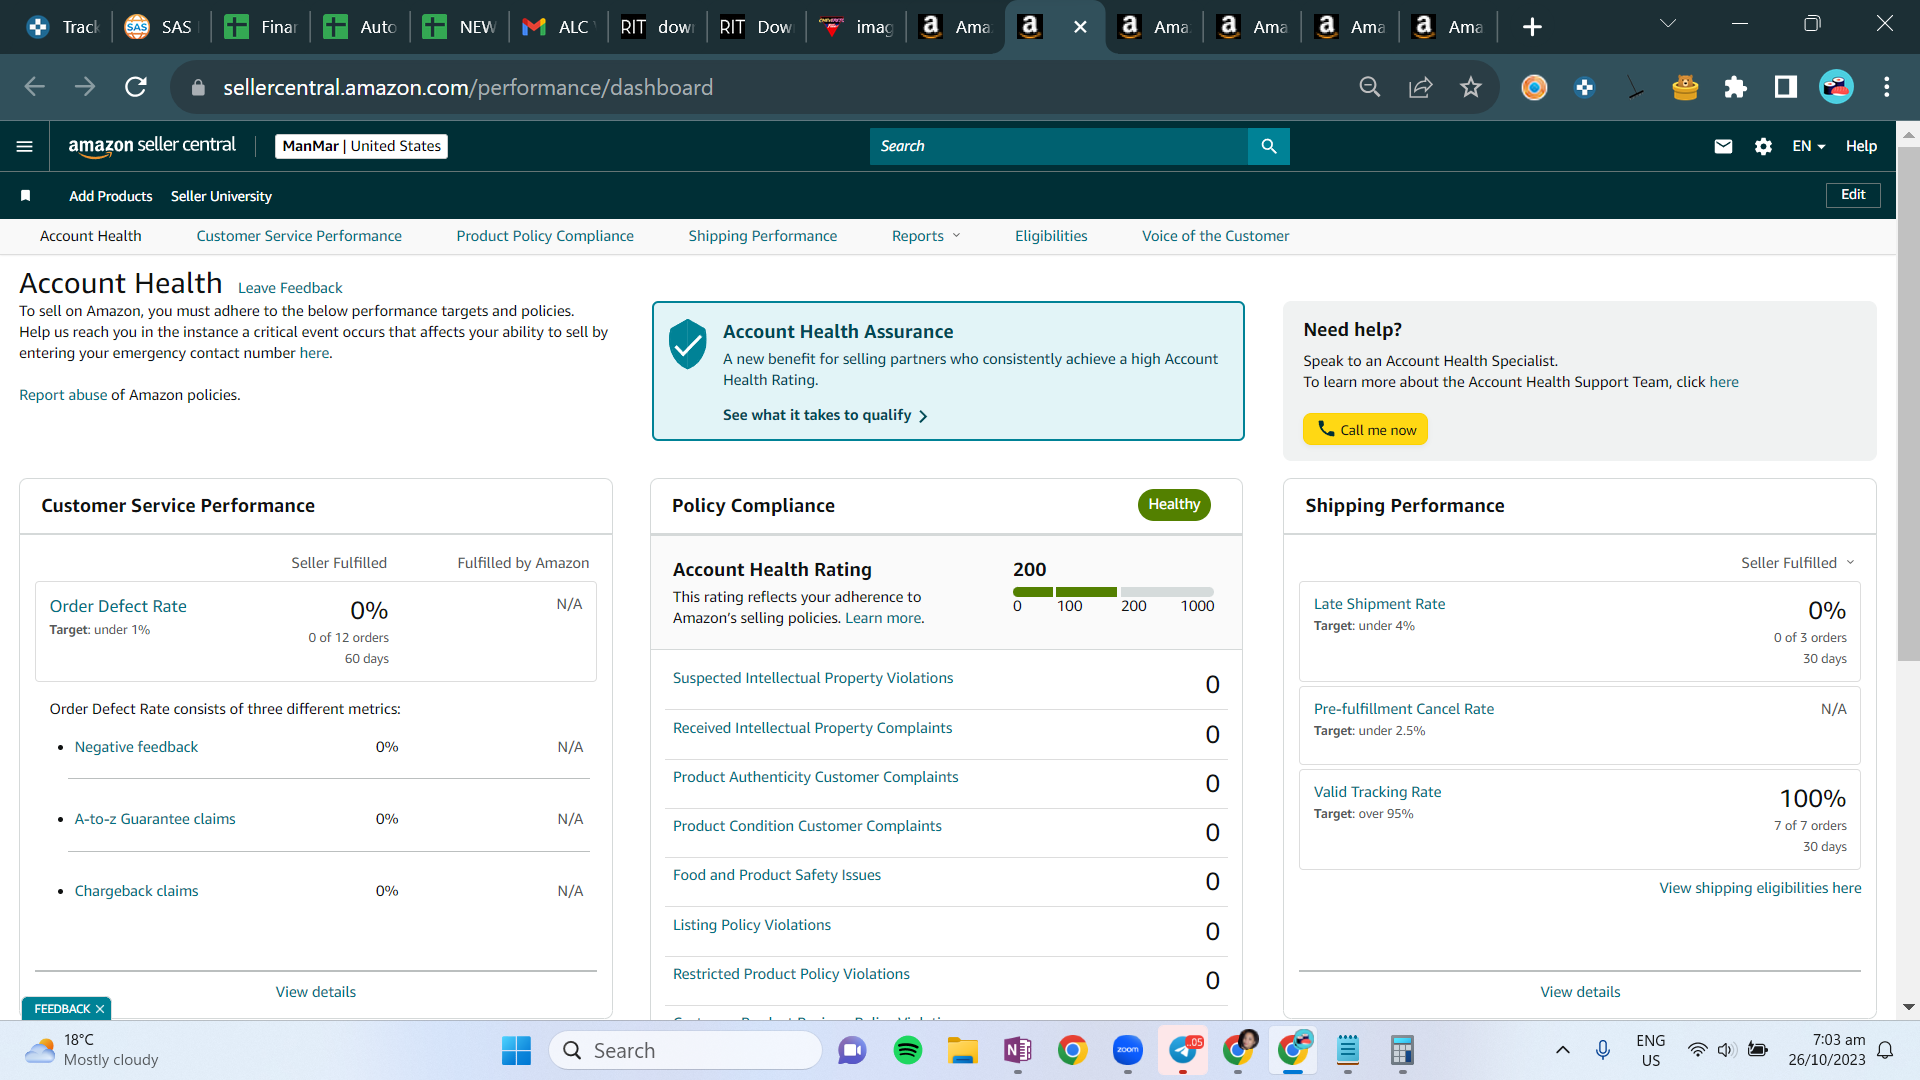Open File Explorer from the taskbar

click(963, 1050)
